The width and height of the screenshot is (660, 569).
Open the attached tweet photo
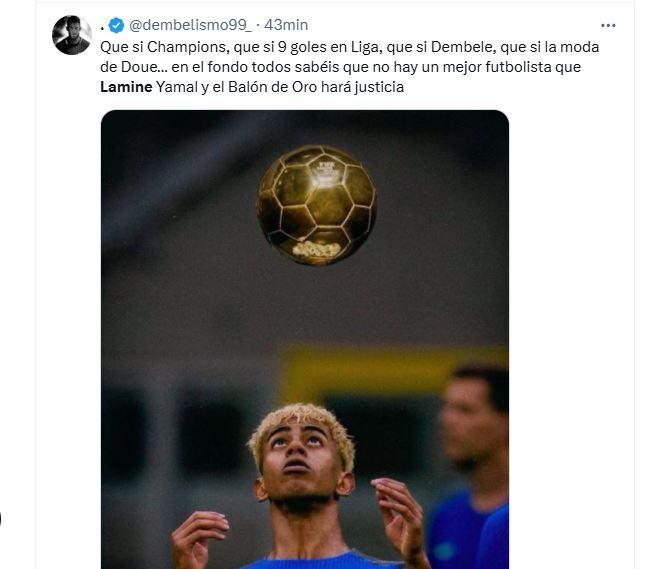(x=305, y=340)
